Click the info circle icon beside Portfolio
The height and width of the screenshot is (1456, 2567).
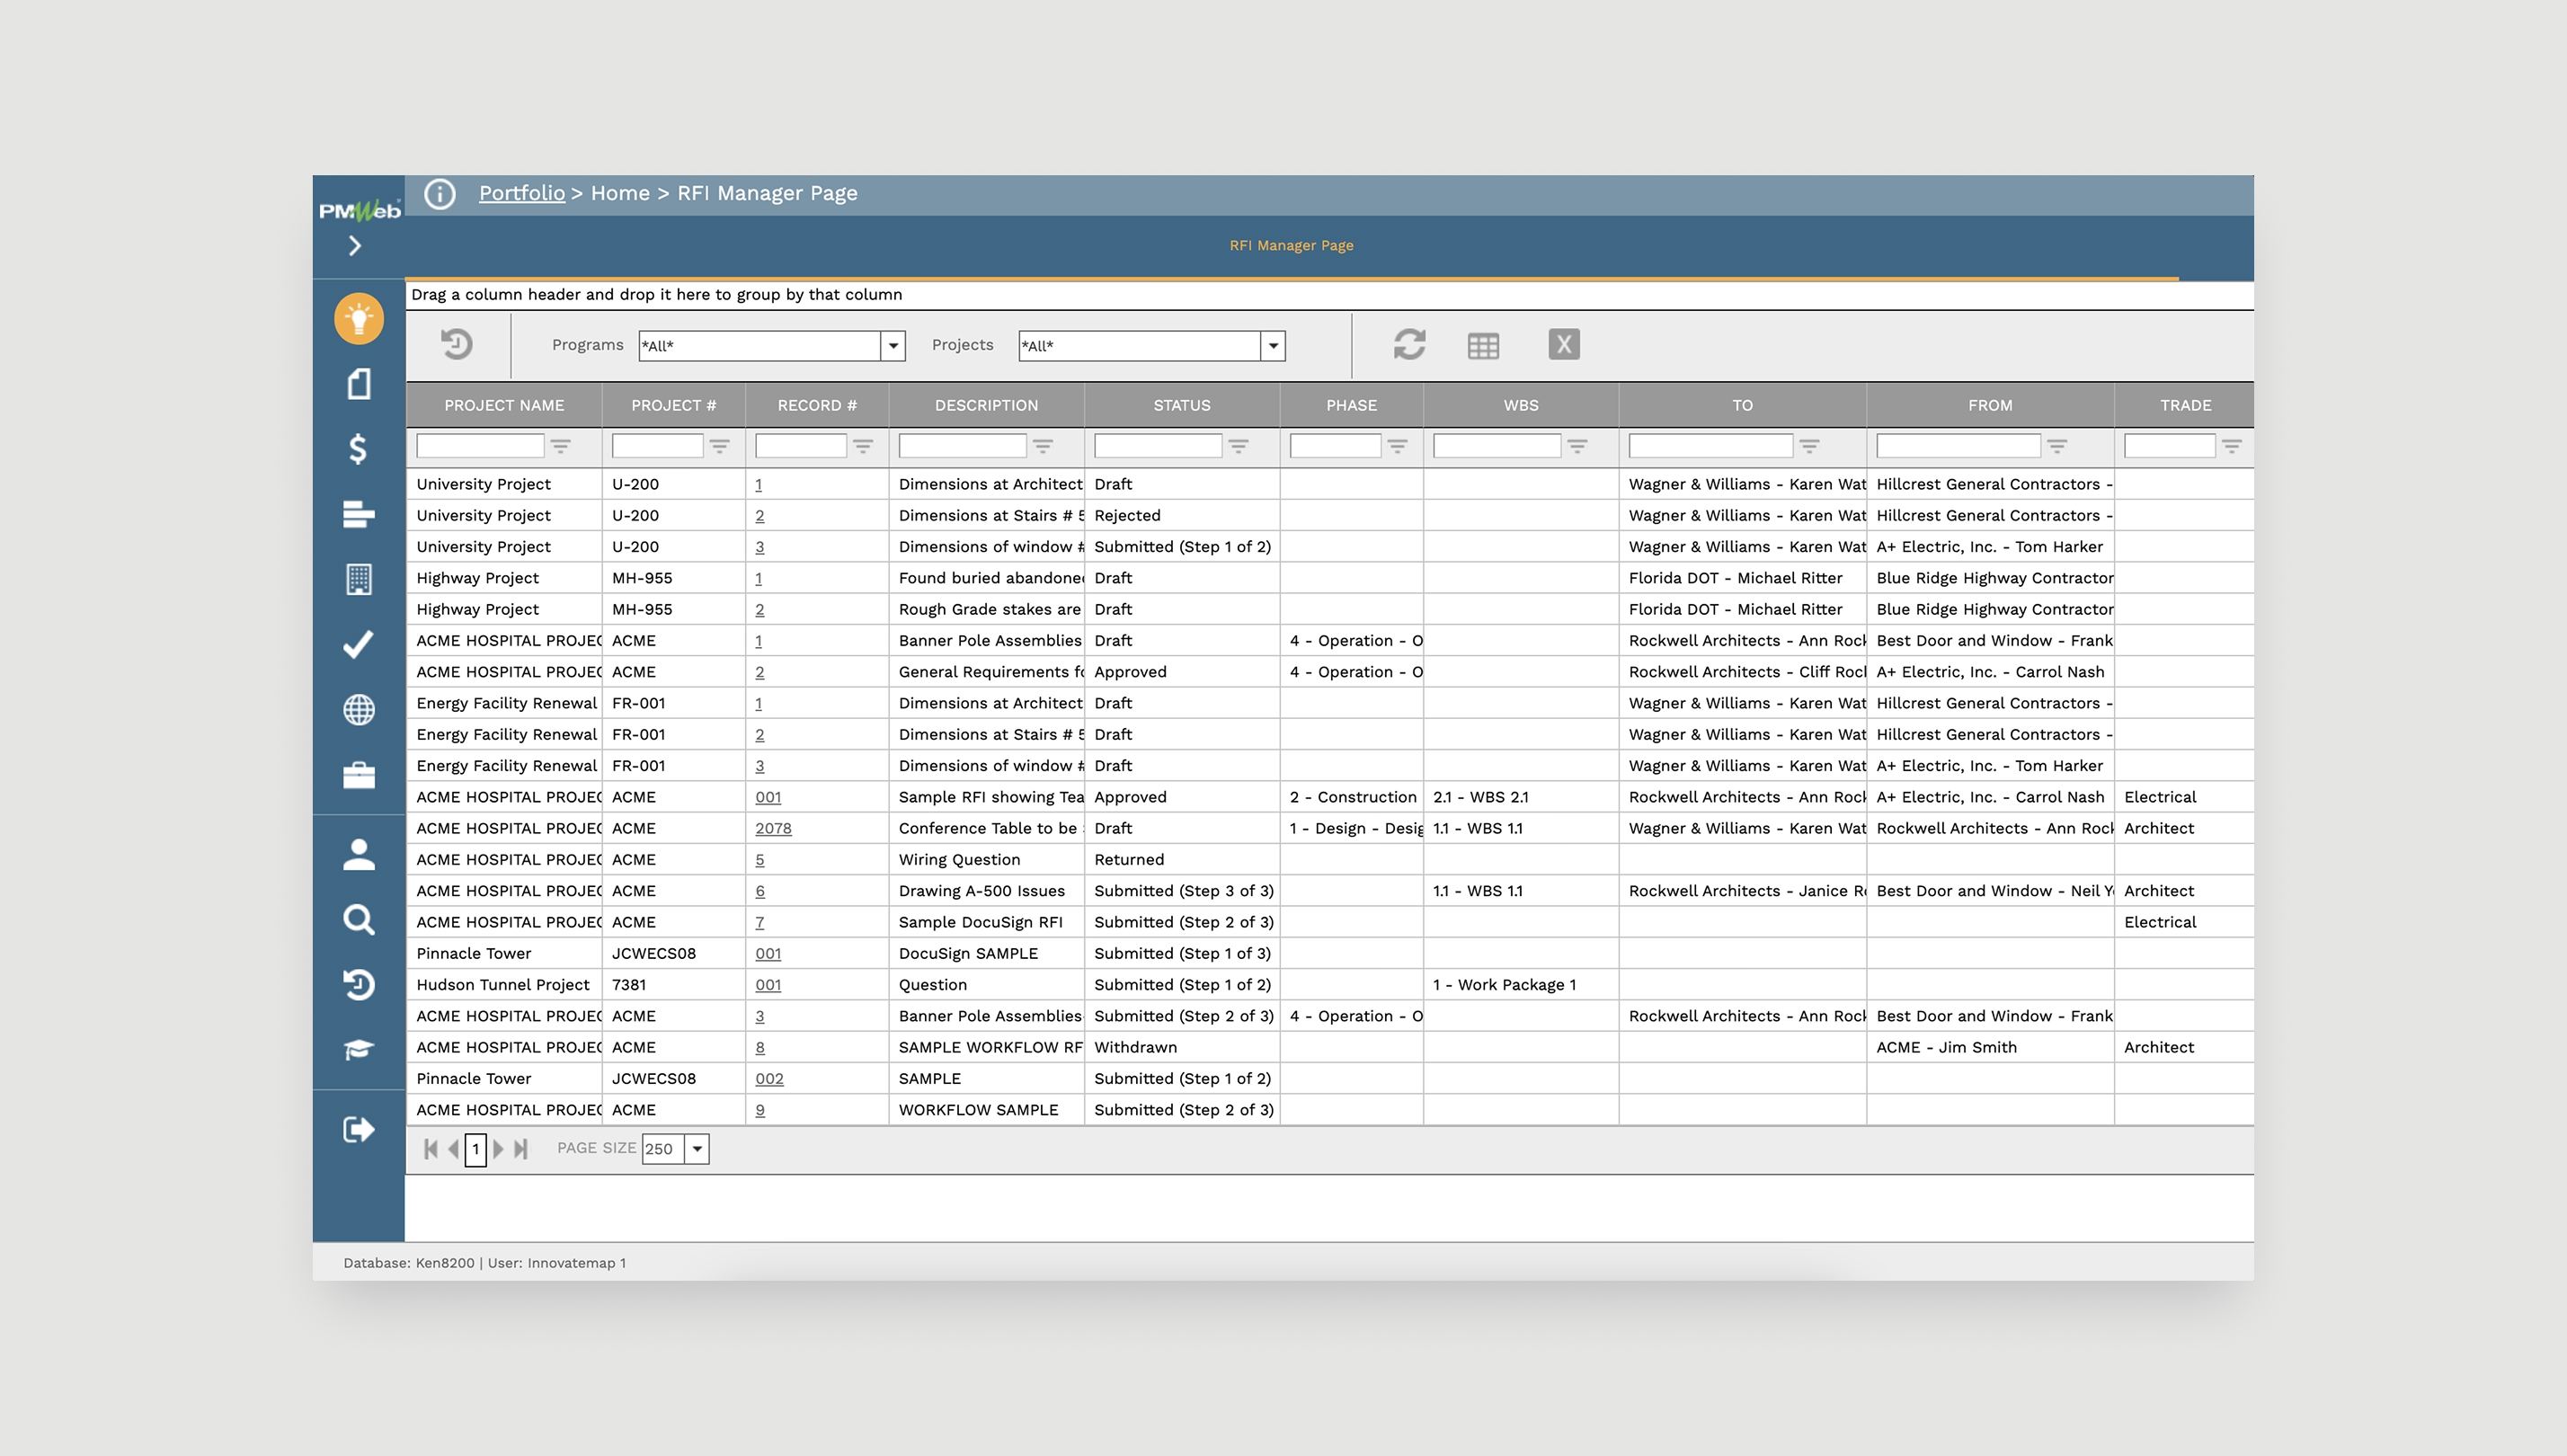440,194
